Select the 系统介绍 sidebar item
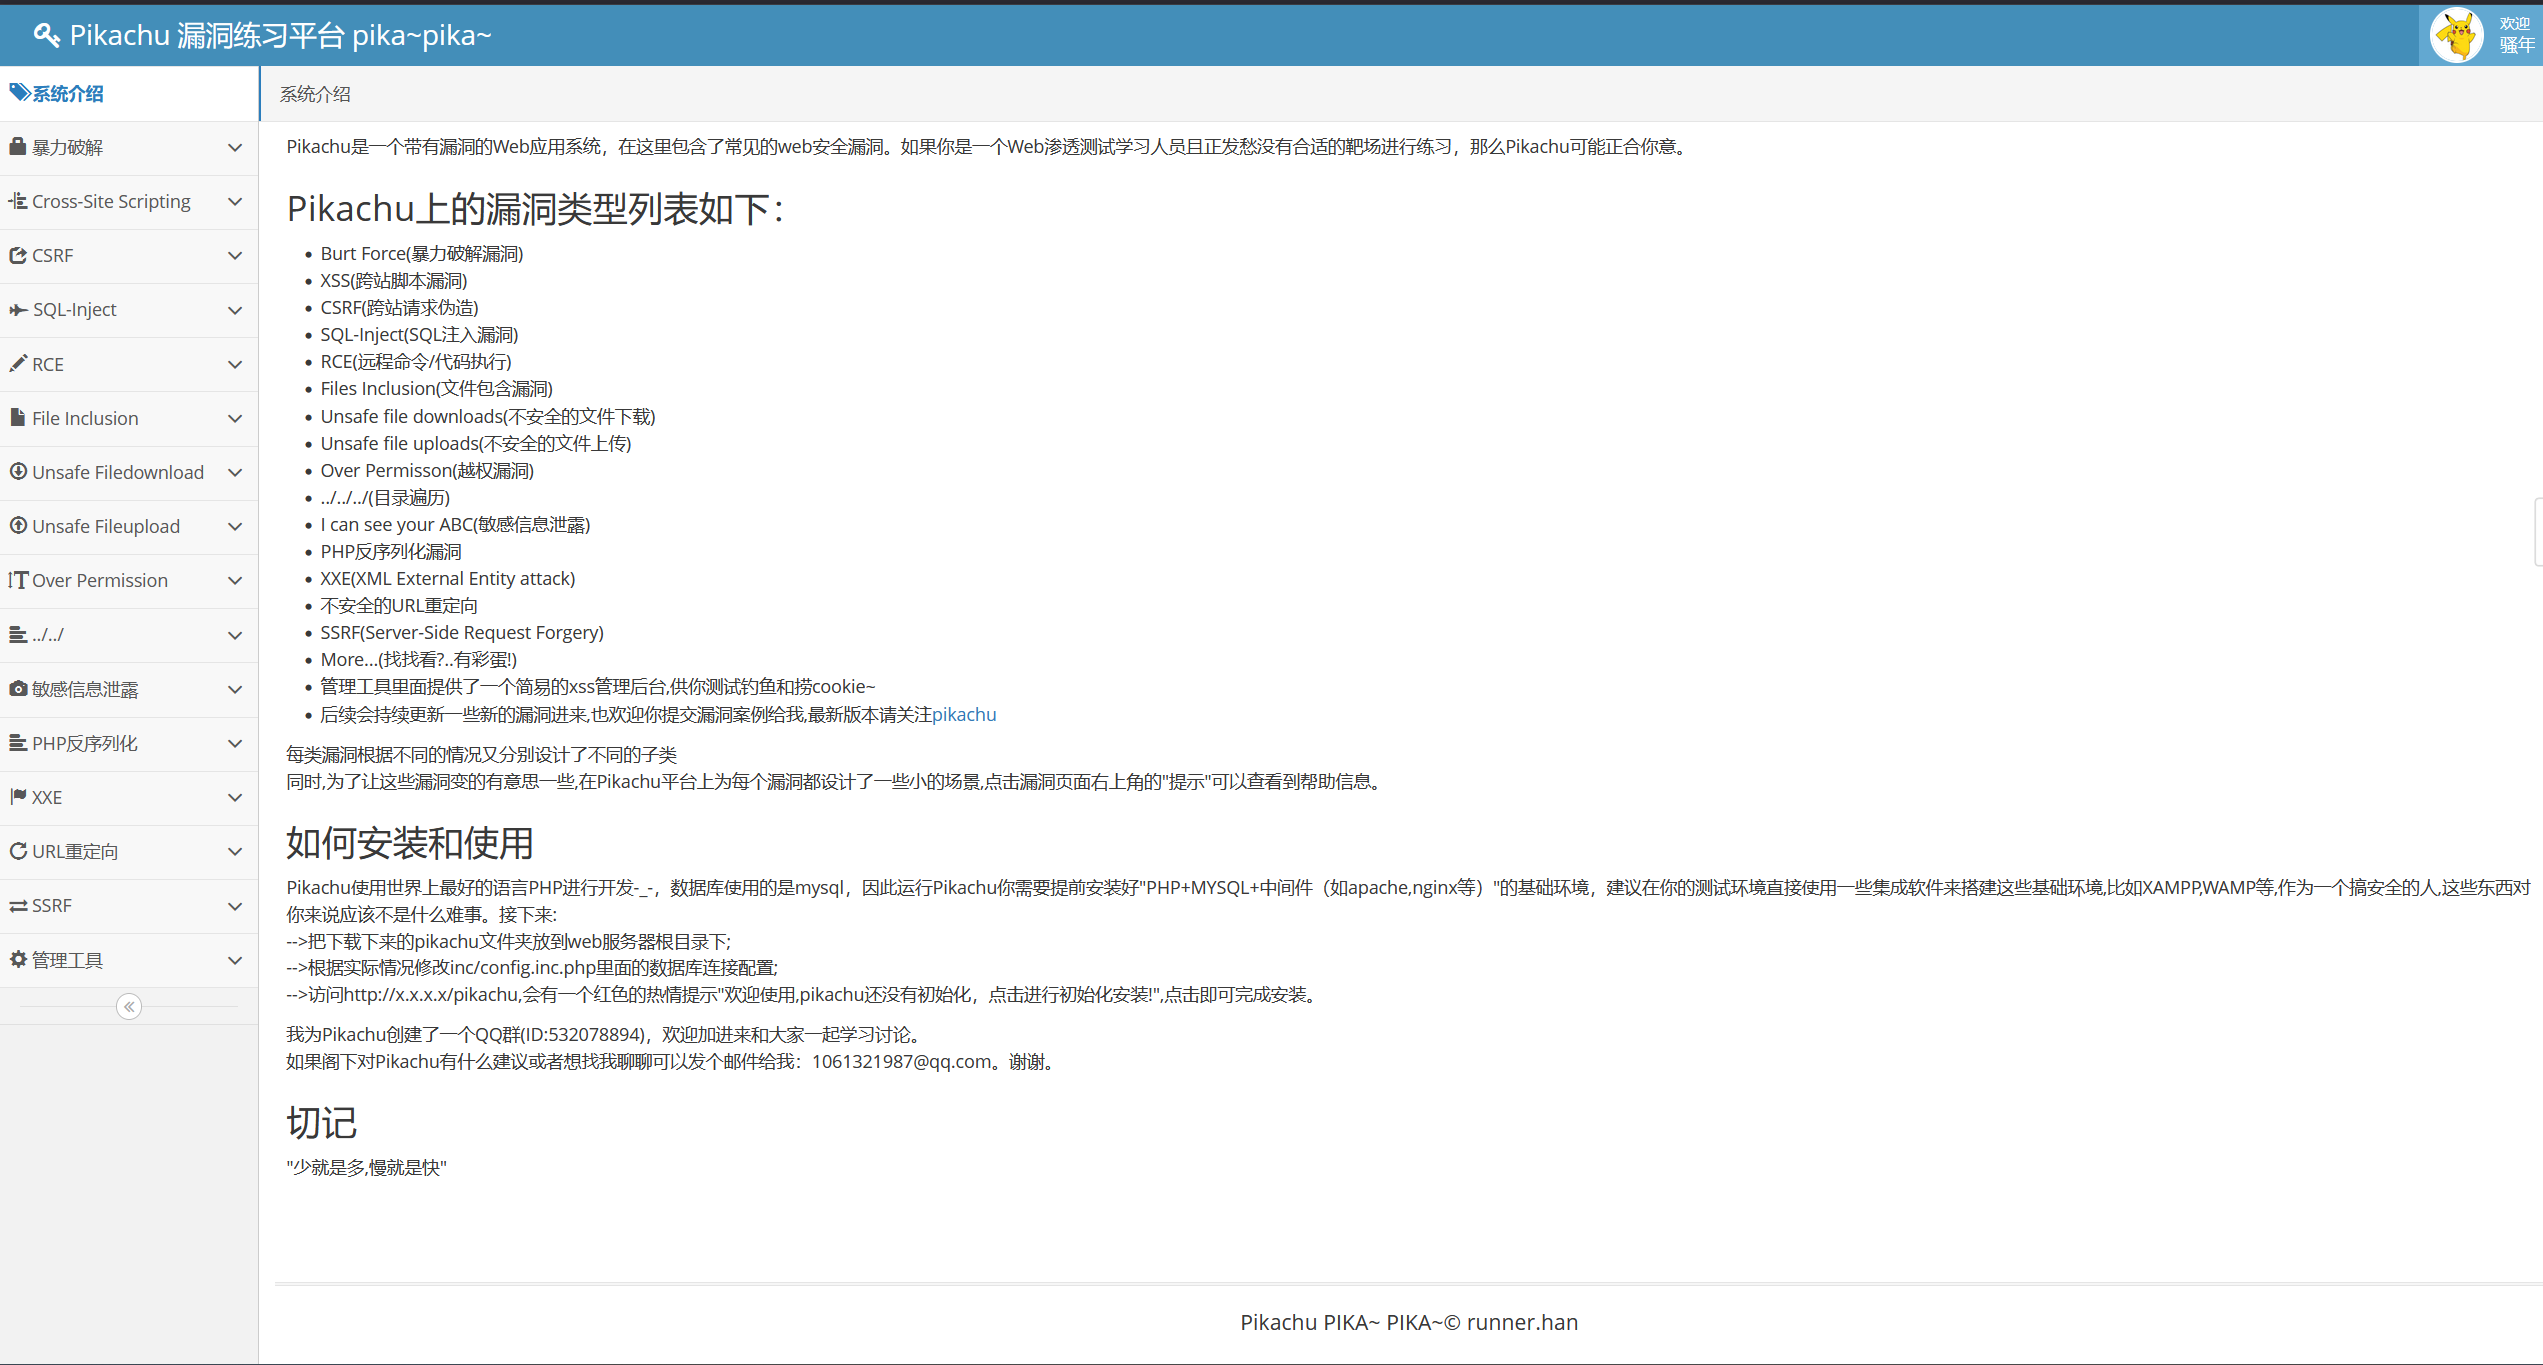 (x=67, y=93)
